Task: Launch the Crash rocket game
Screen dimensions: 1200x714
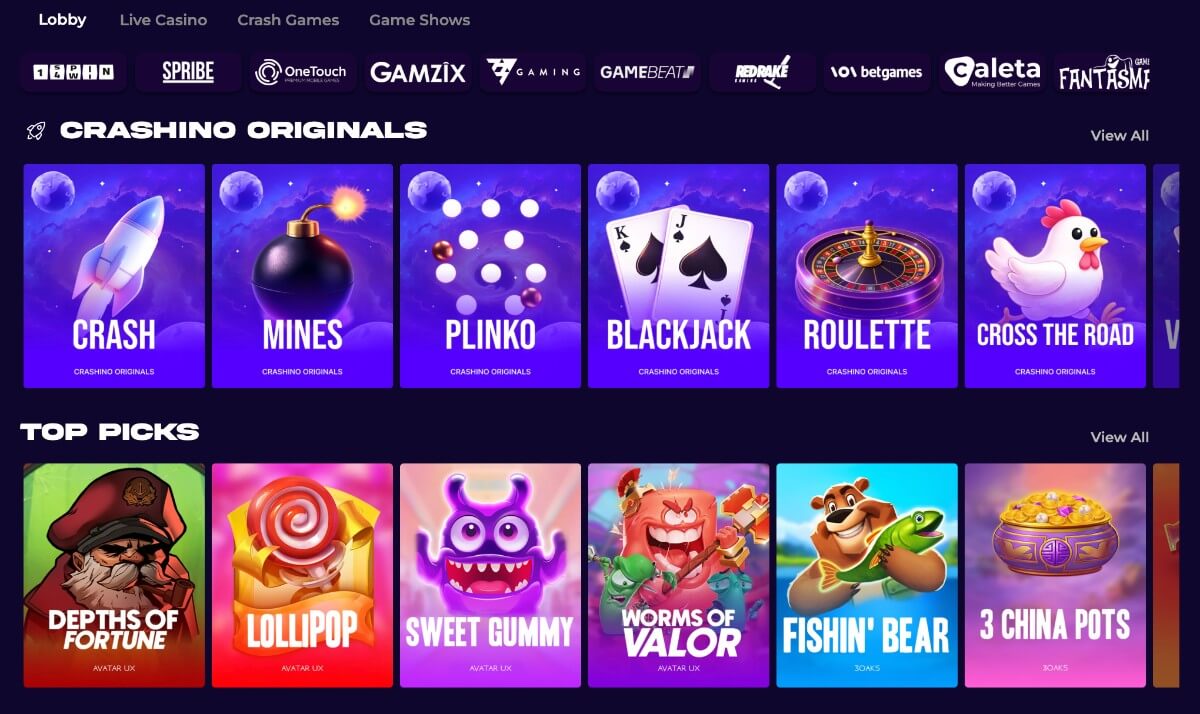Action: tap(114, 276)
